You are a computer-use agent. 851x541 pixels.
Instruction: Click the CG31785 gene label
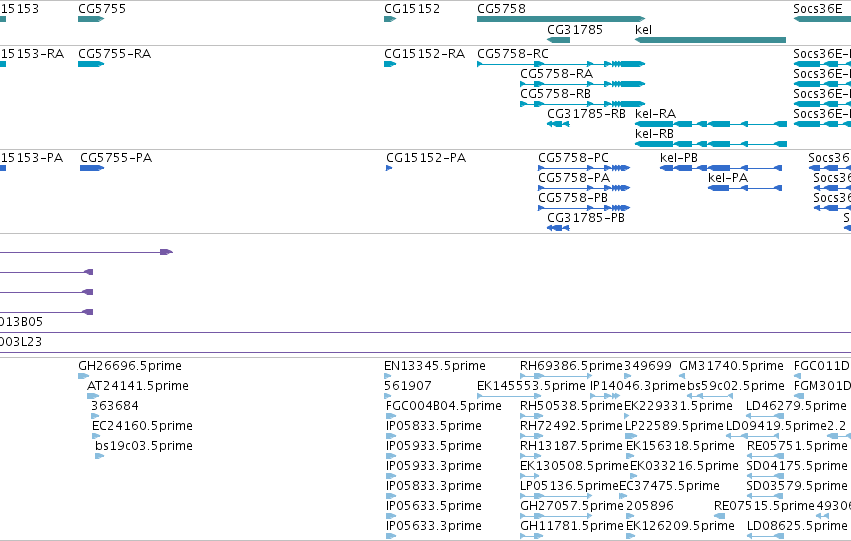575,29
